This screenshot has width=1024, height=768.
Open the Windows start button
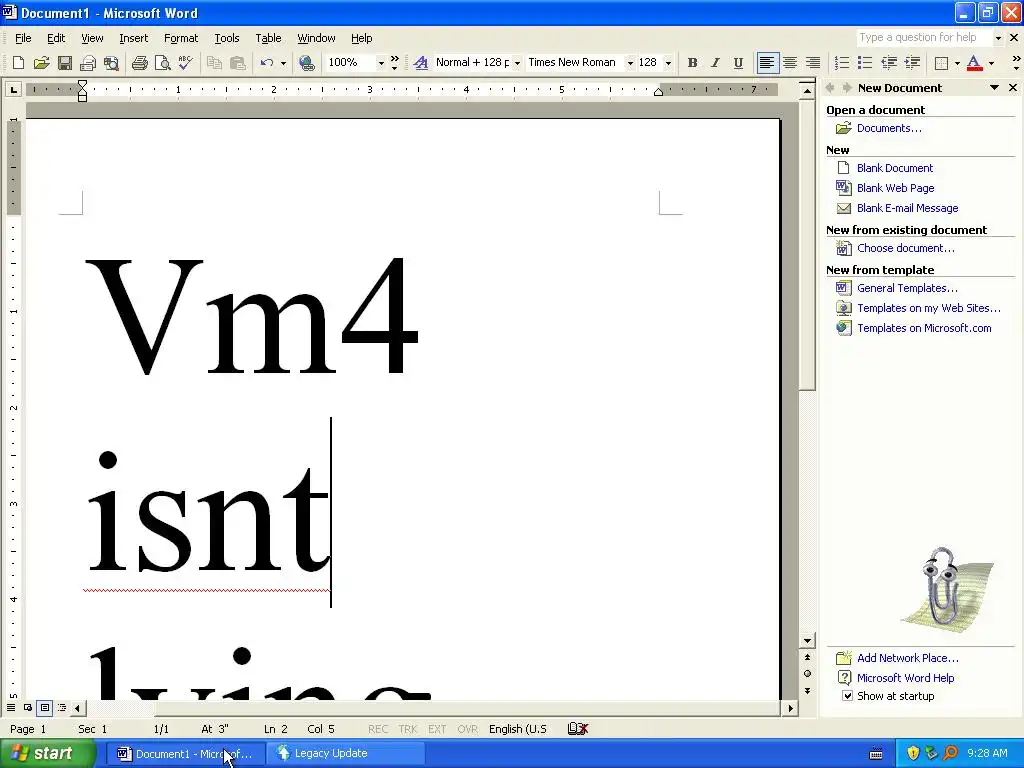[x=46, y=753]
